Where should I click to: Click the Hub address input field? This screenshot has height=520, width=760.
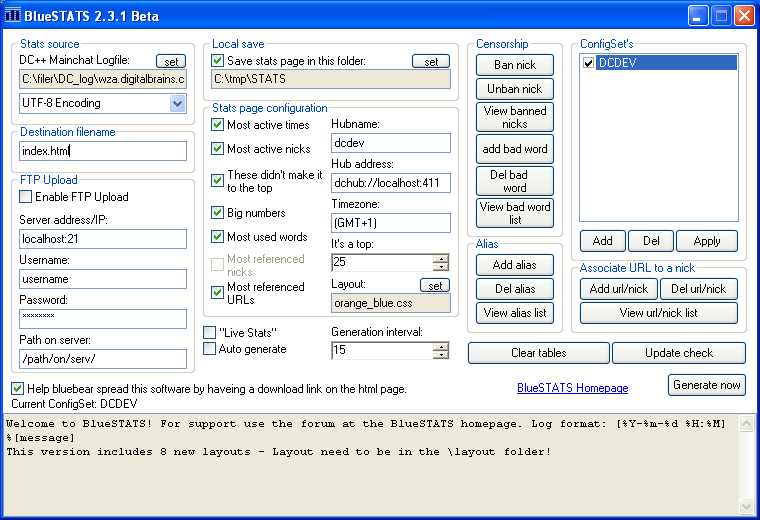[x=391, y=183]
